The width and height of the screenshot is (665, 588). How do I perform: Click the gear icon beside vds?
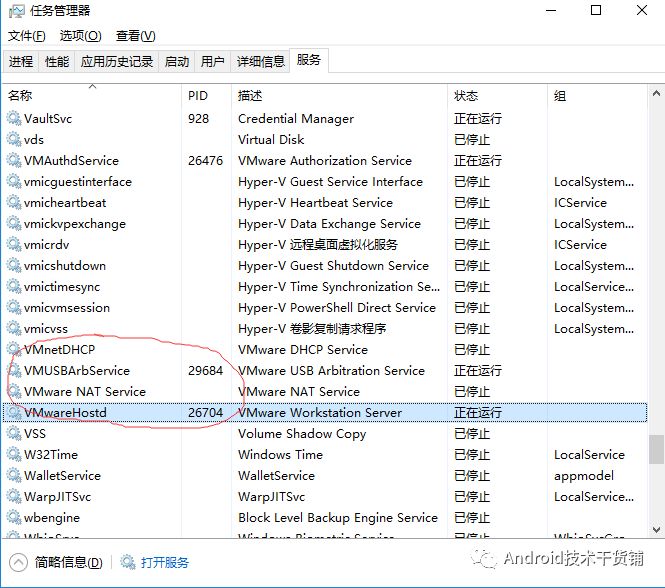[x=14, y=139]
